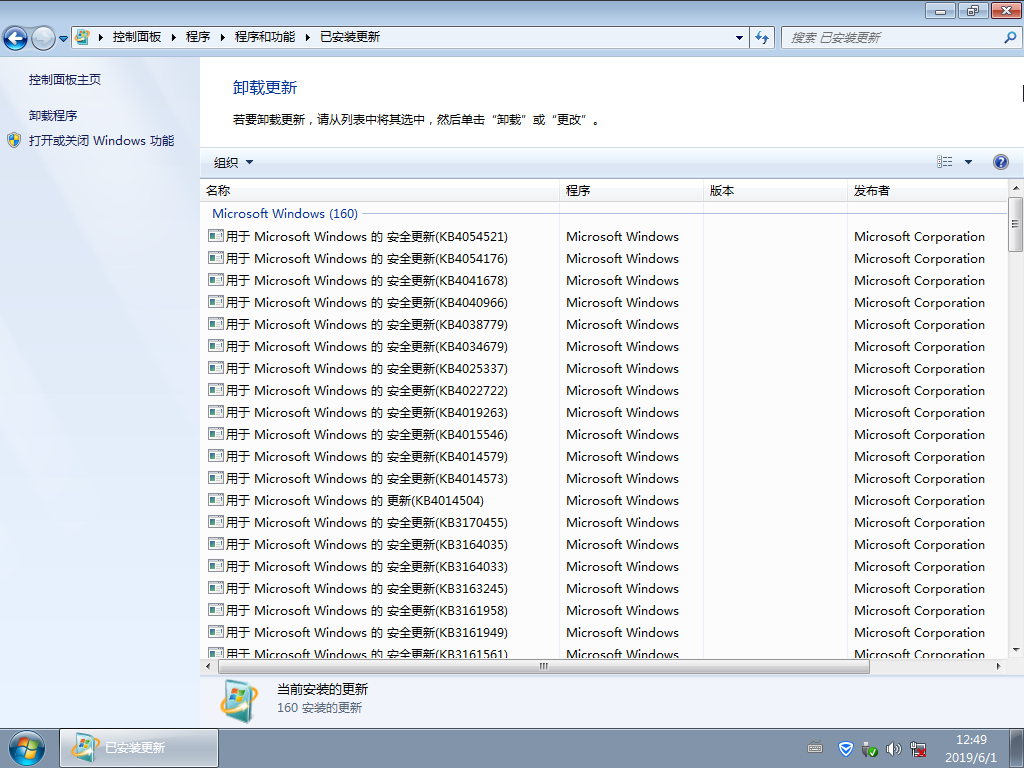Click the shield icon beside Windows 功能
The image size is (1024, 768).
[x=14, y=140]
